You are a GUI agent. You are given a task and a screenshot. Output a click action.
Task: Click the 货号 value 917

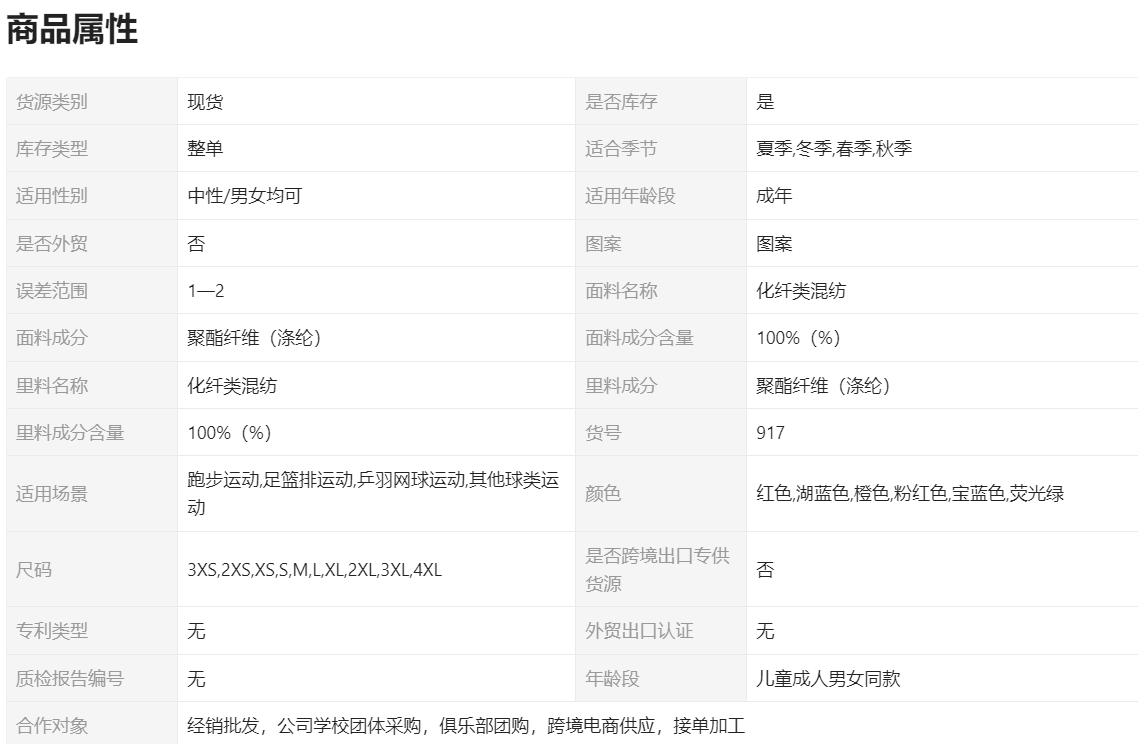click(770, 433)
